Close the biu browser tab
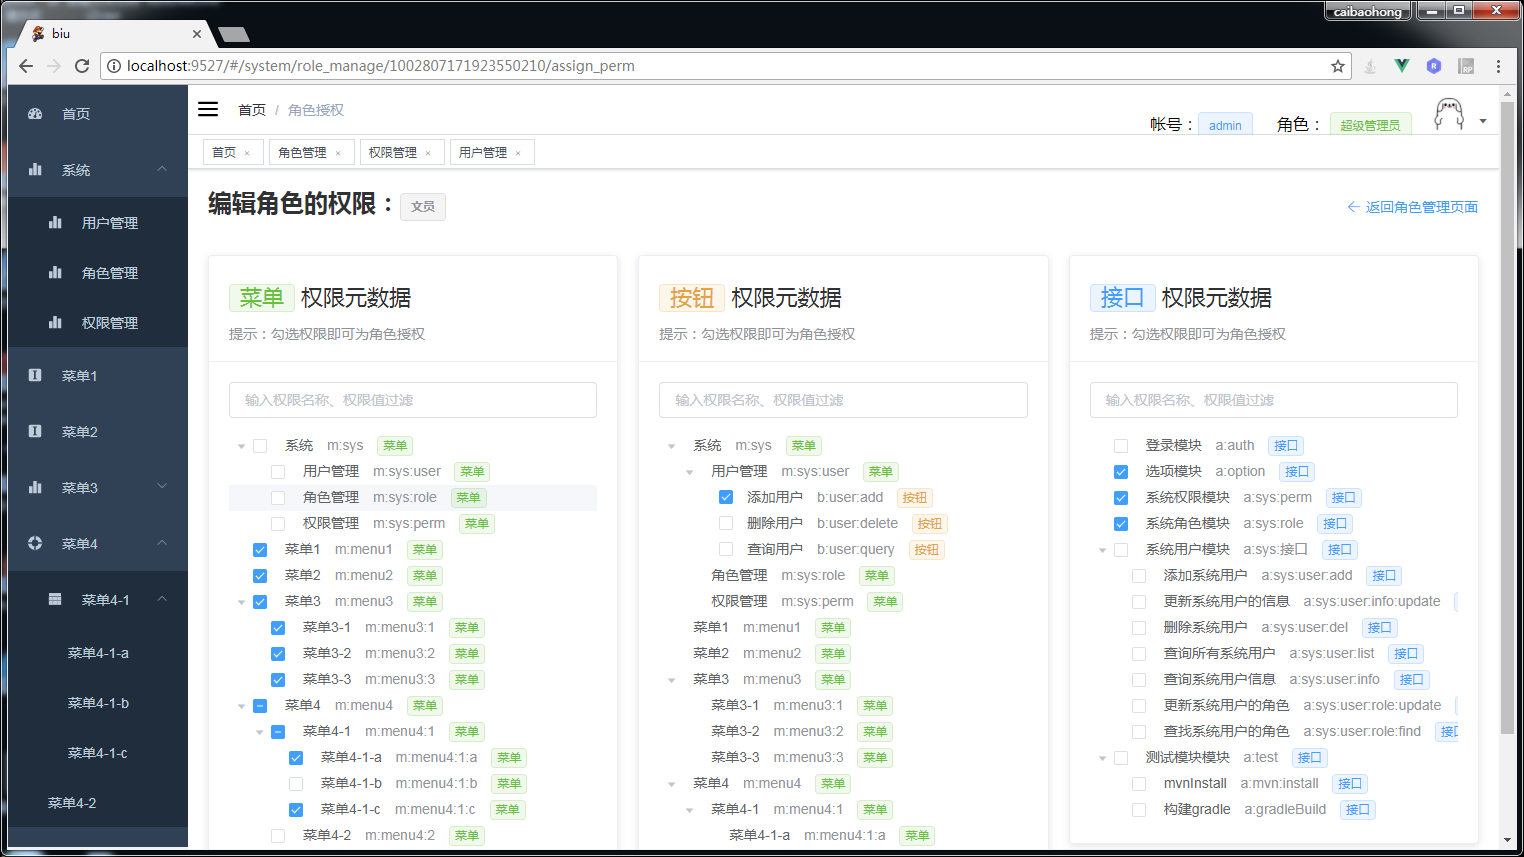 tap(196, 34)
